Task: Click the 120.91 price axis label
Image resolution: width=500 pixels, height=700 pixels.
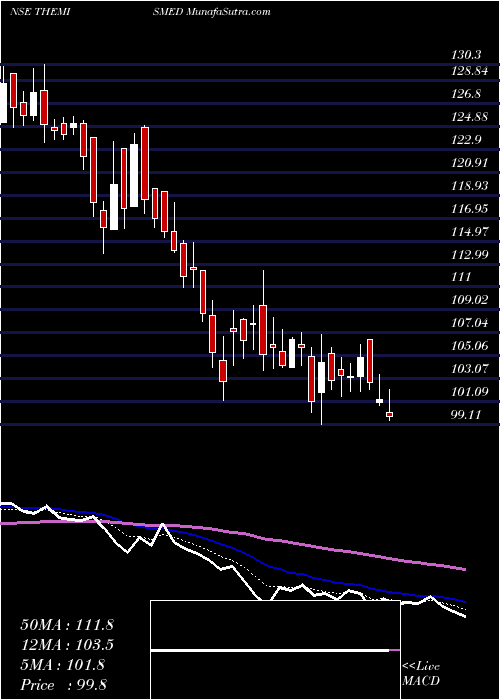Action: [470, 162]
